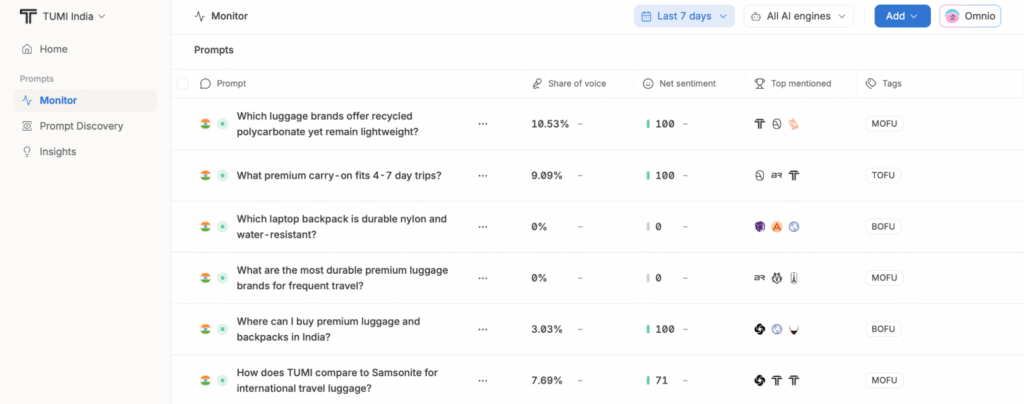The image size is (1024, 404).
Task: Toggle the select-all prompts checkbox
Action: (183, 84)
